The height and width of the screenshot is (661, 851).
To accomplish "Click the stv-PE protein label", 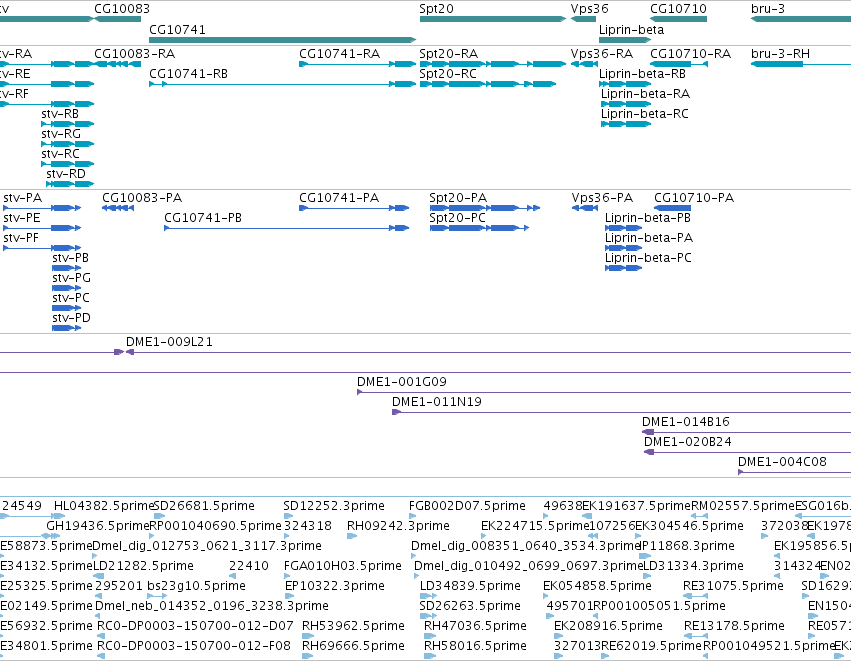I will click(x=22, y=218).
